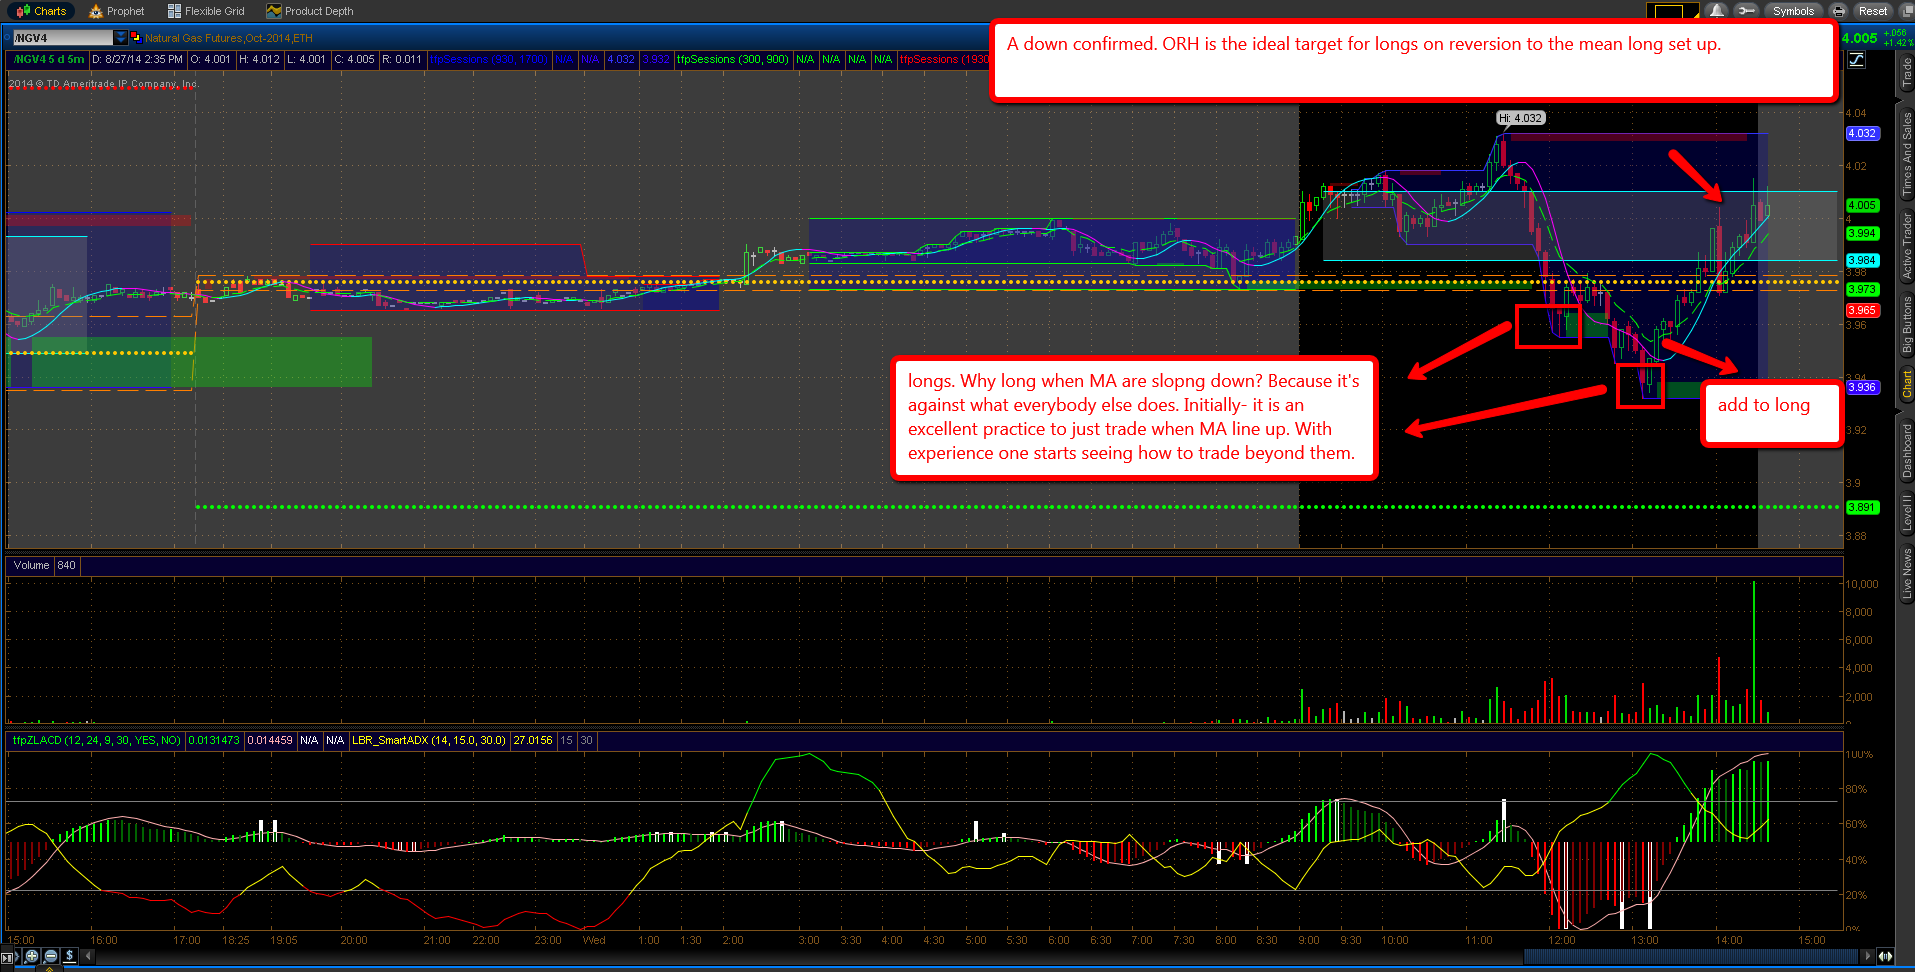Open the Big Buttons side tab
Screen dimensions: 1915x972
[1906, 324]
